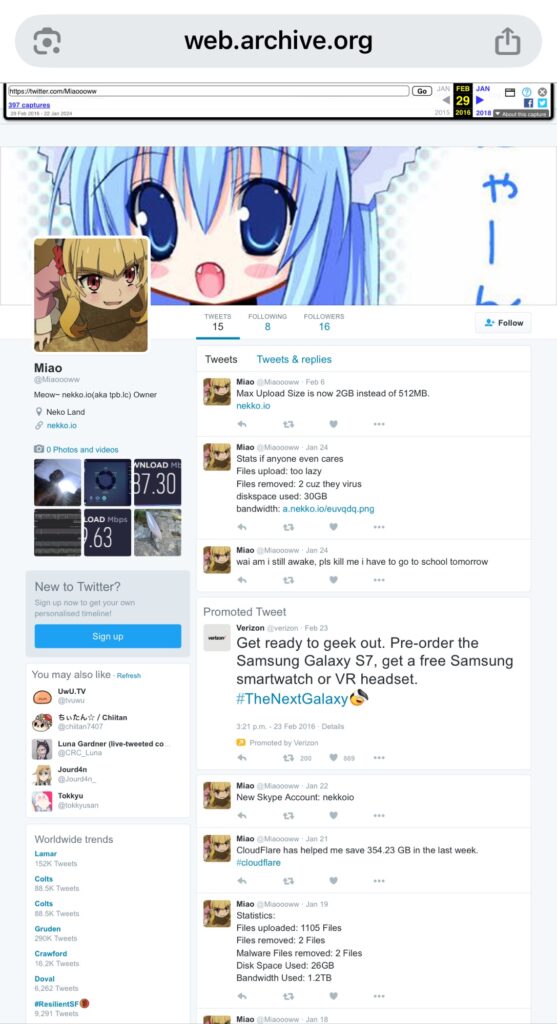Select the Followers count tab
The width and height of the screenshot is (557, 1024).
[324, 322]
